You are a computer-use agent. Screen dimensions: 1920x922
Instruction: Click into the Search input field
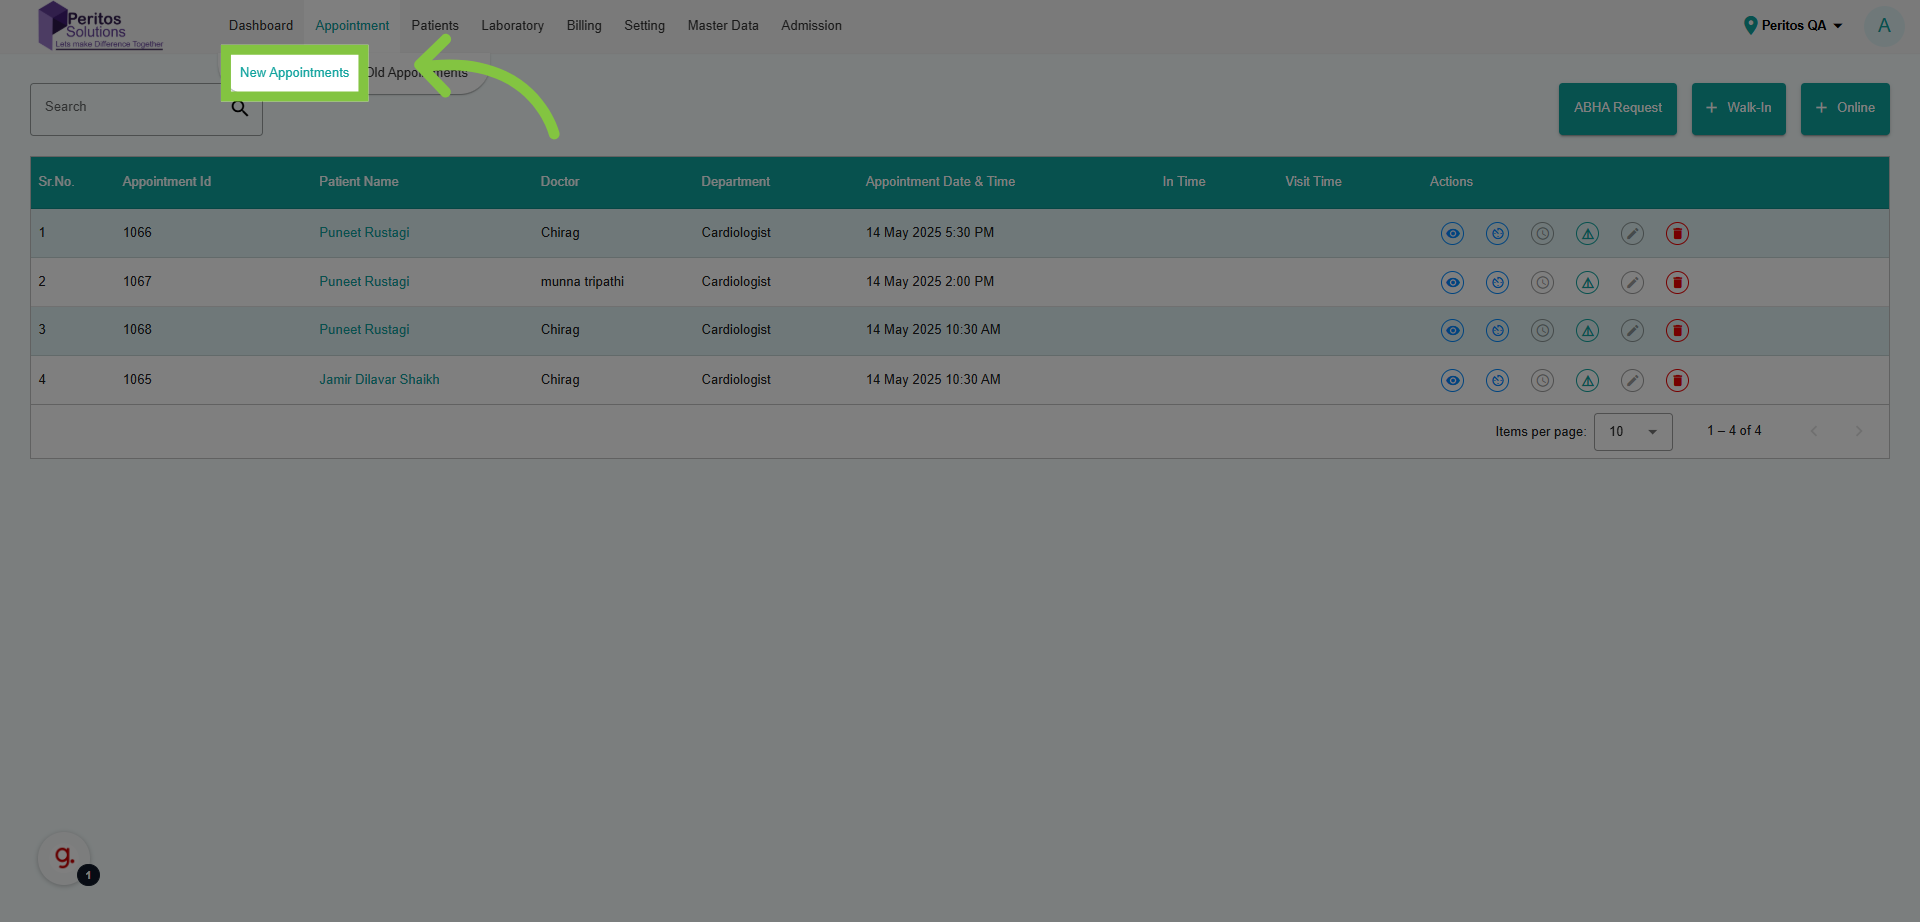click(130, 108)
